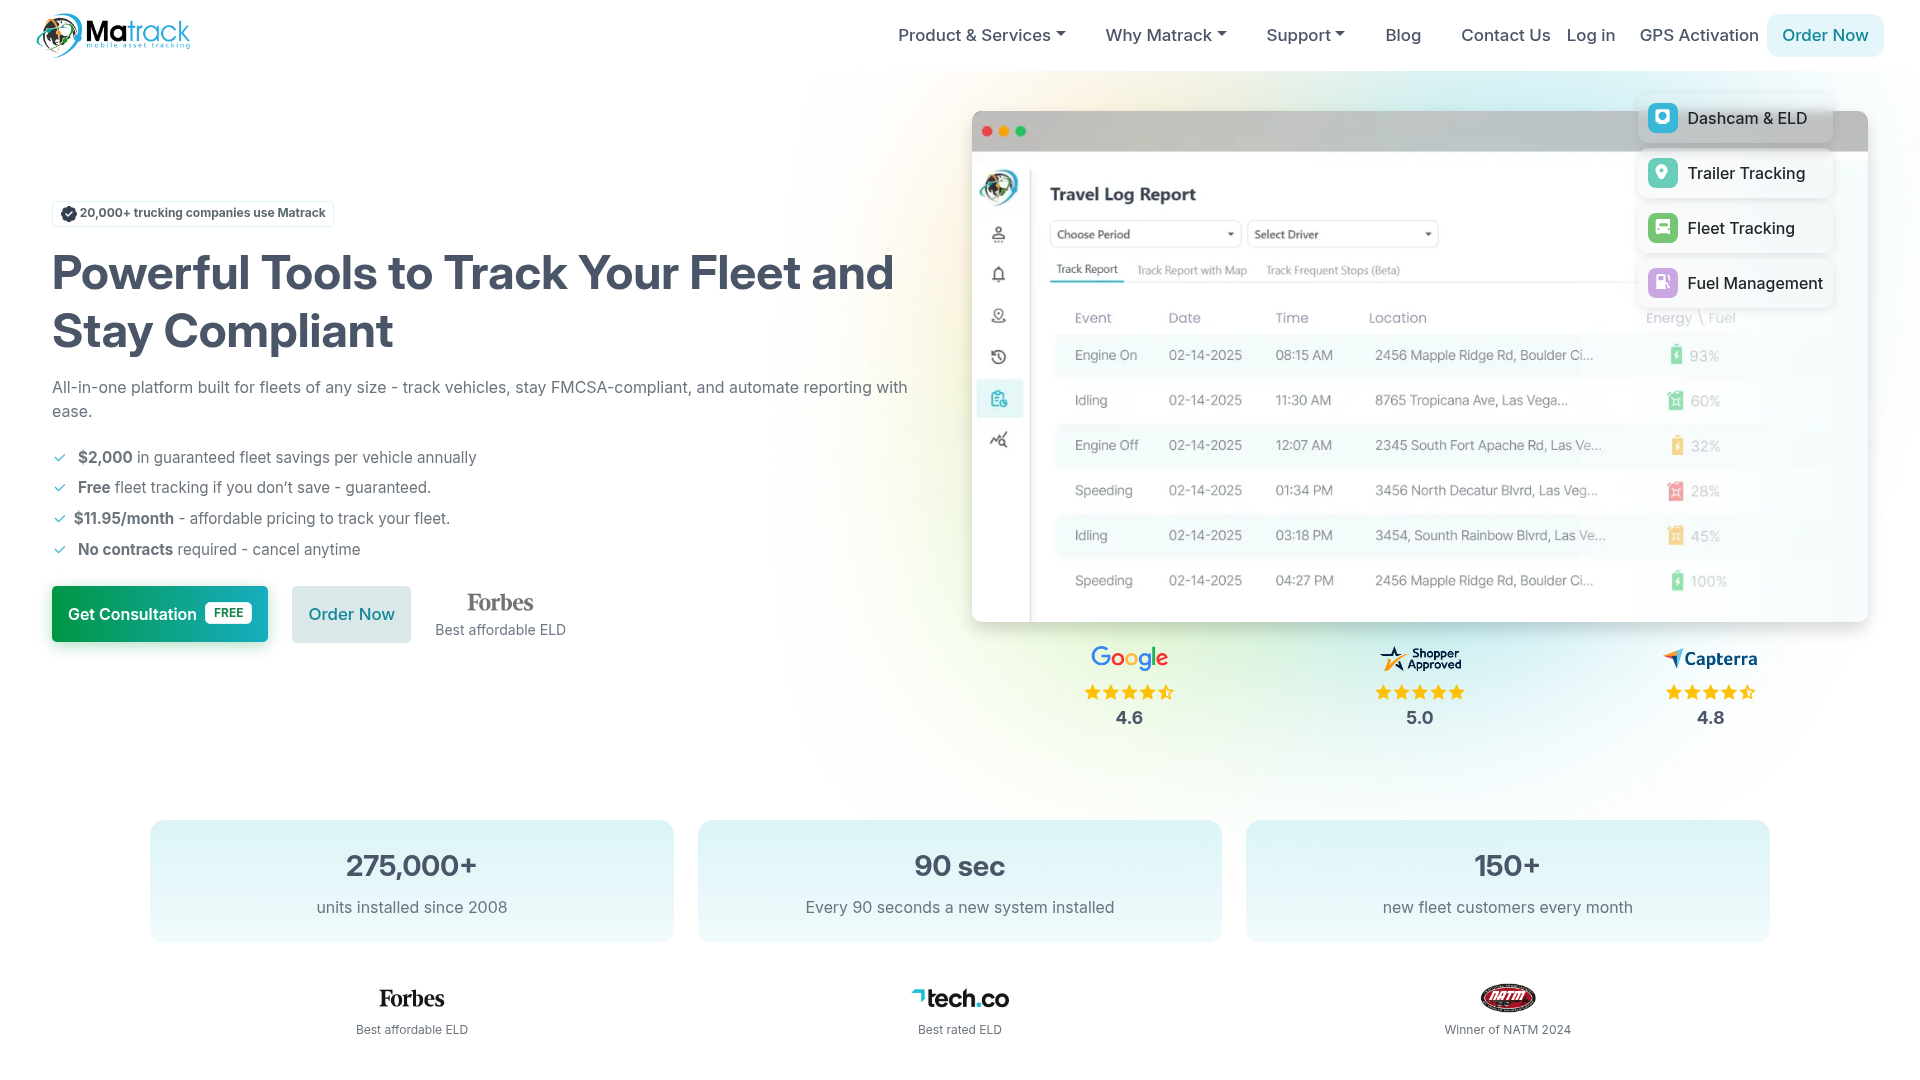Open analytics via the route search icon
The image size is (1920, 1080).
point(998,439)
